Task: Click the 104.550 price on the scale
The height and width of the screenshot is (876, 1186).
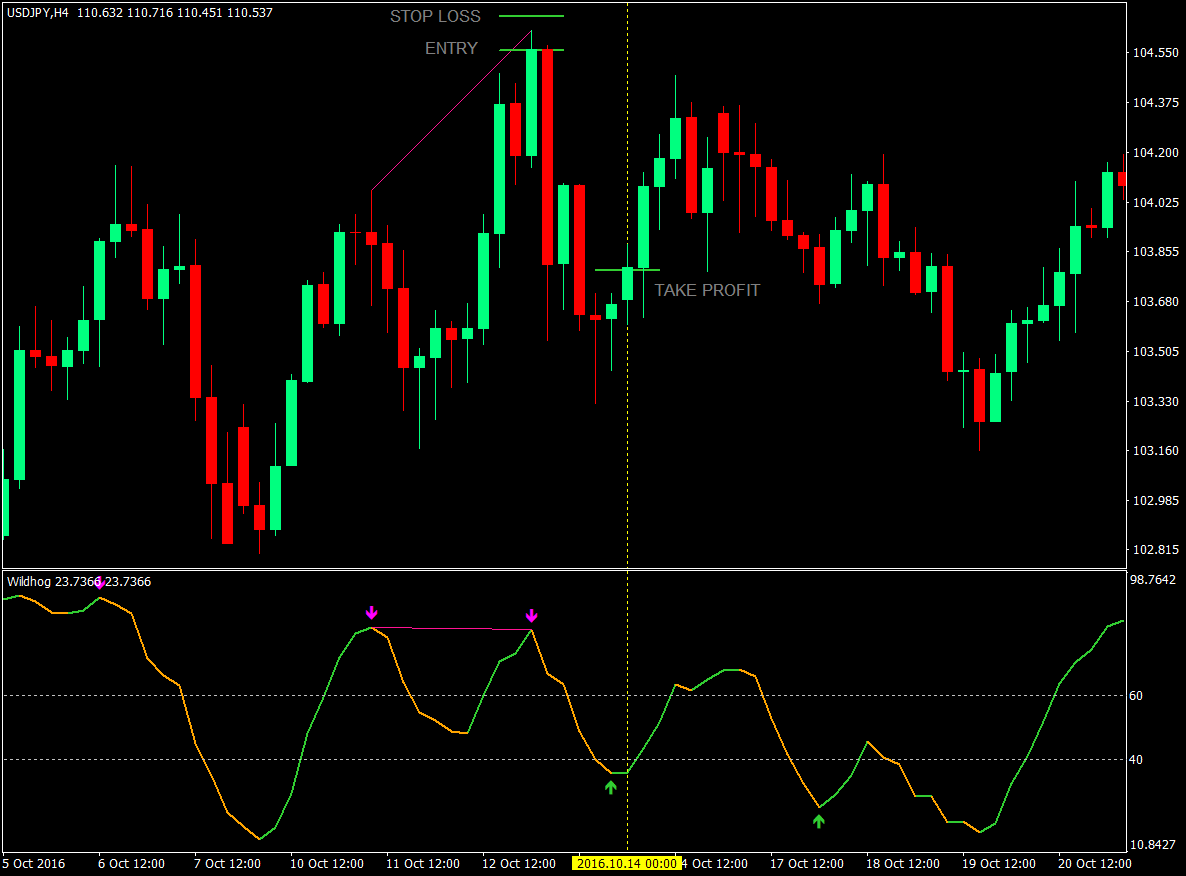Action: pyautogui.click(x=1155, y=52)
